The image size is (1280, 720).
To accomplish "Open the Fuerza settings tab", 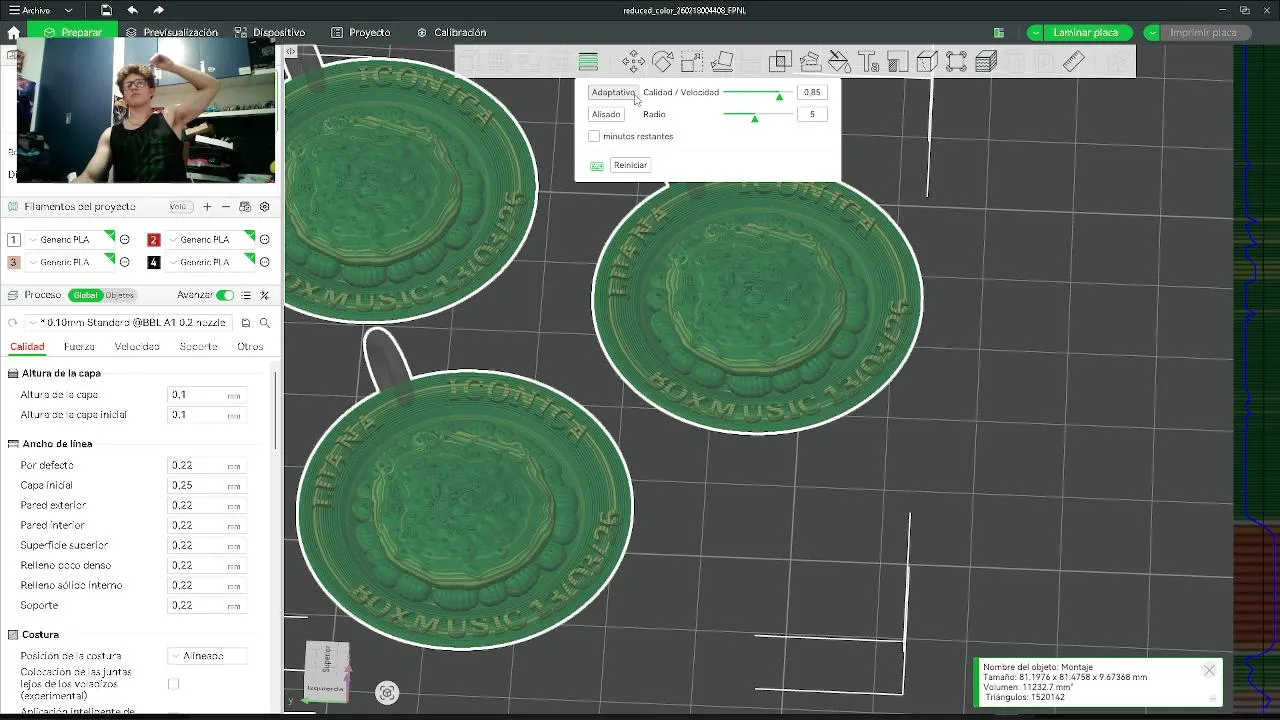I will [79, 347].
